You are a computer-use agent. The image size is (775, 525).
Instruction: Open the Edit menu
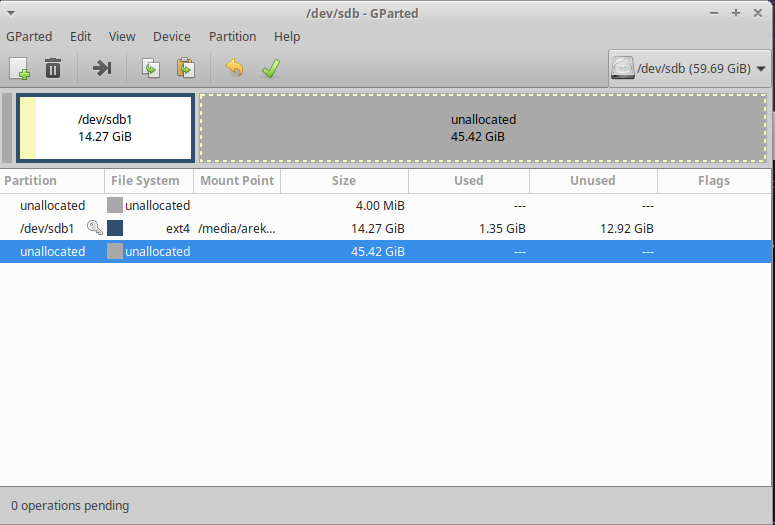coord(81,37)
